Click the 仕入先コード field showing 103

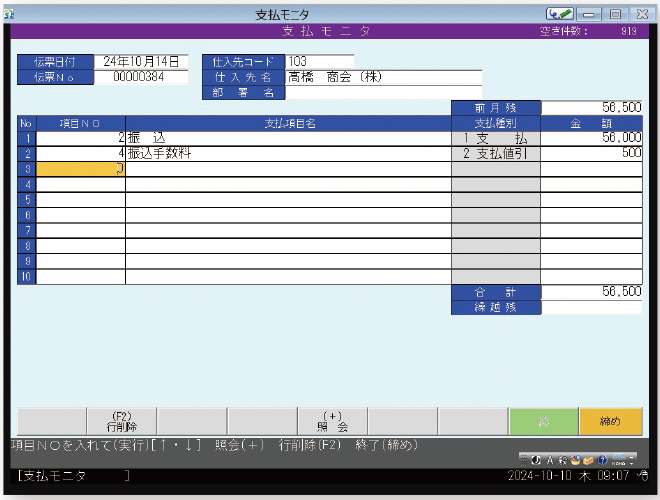(x=318, y=61)
